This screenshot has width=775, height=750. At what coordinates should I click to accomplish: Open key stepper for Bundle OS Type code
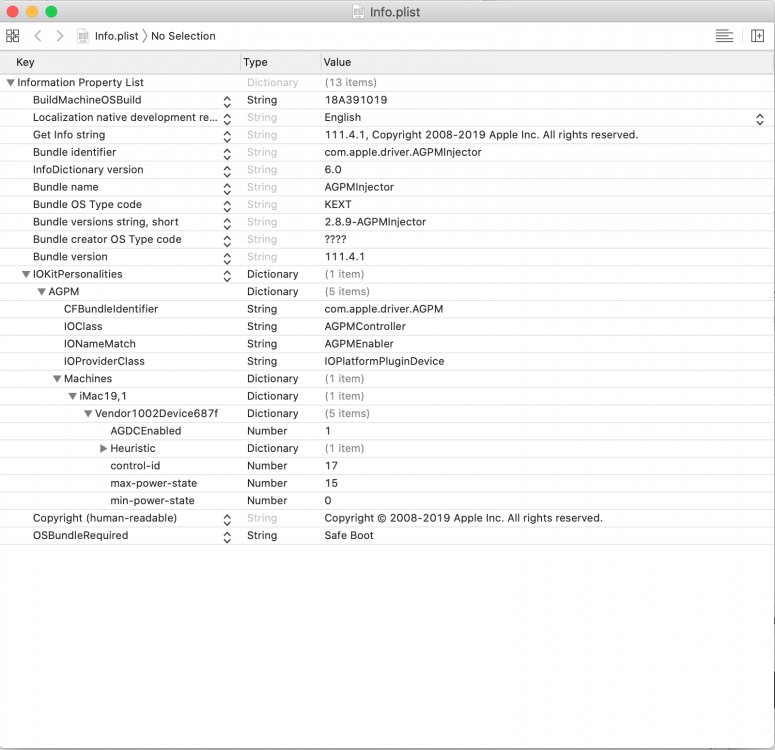point(227,206)
